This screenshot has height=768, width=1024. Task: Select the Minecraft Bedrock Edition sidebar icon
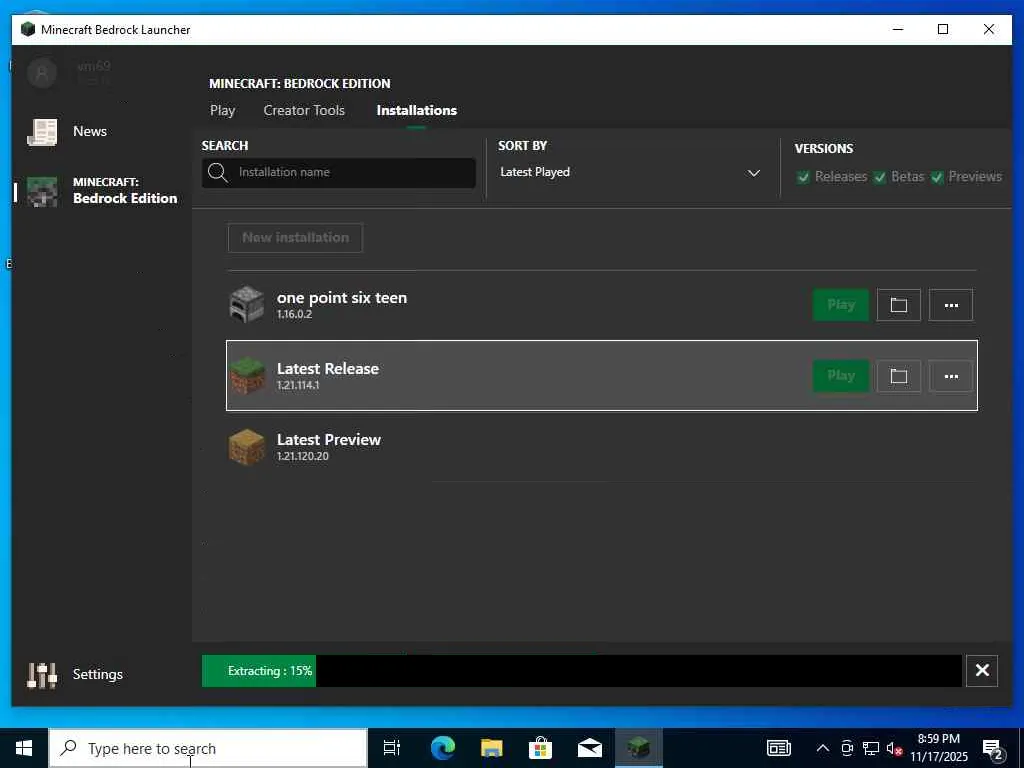pos(42,191)
